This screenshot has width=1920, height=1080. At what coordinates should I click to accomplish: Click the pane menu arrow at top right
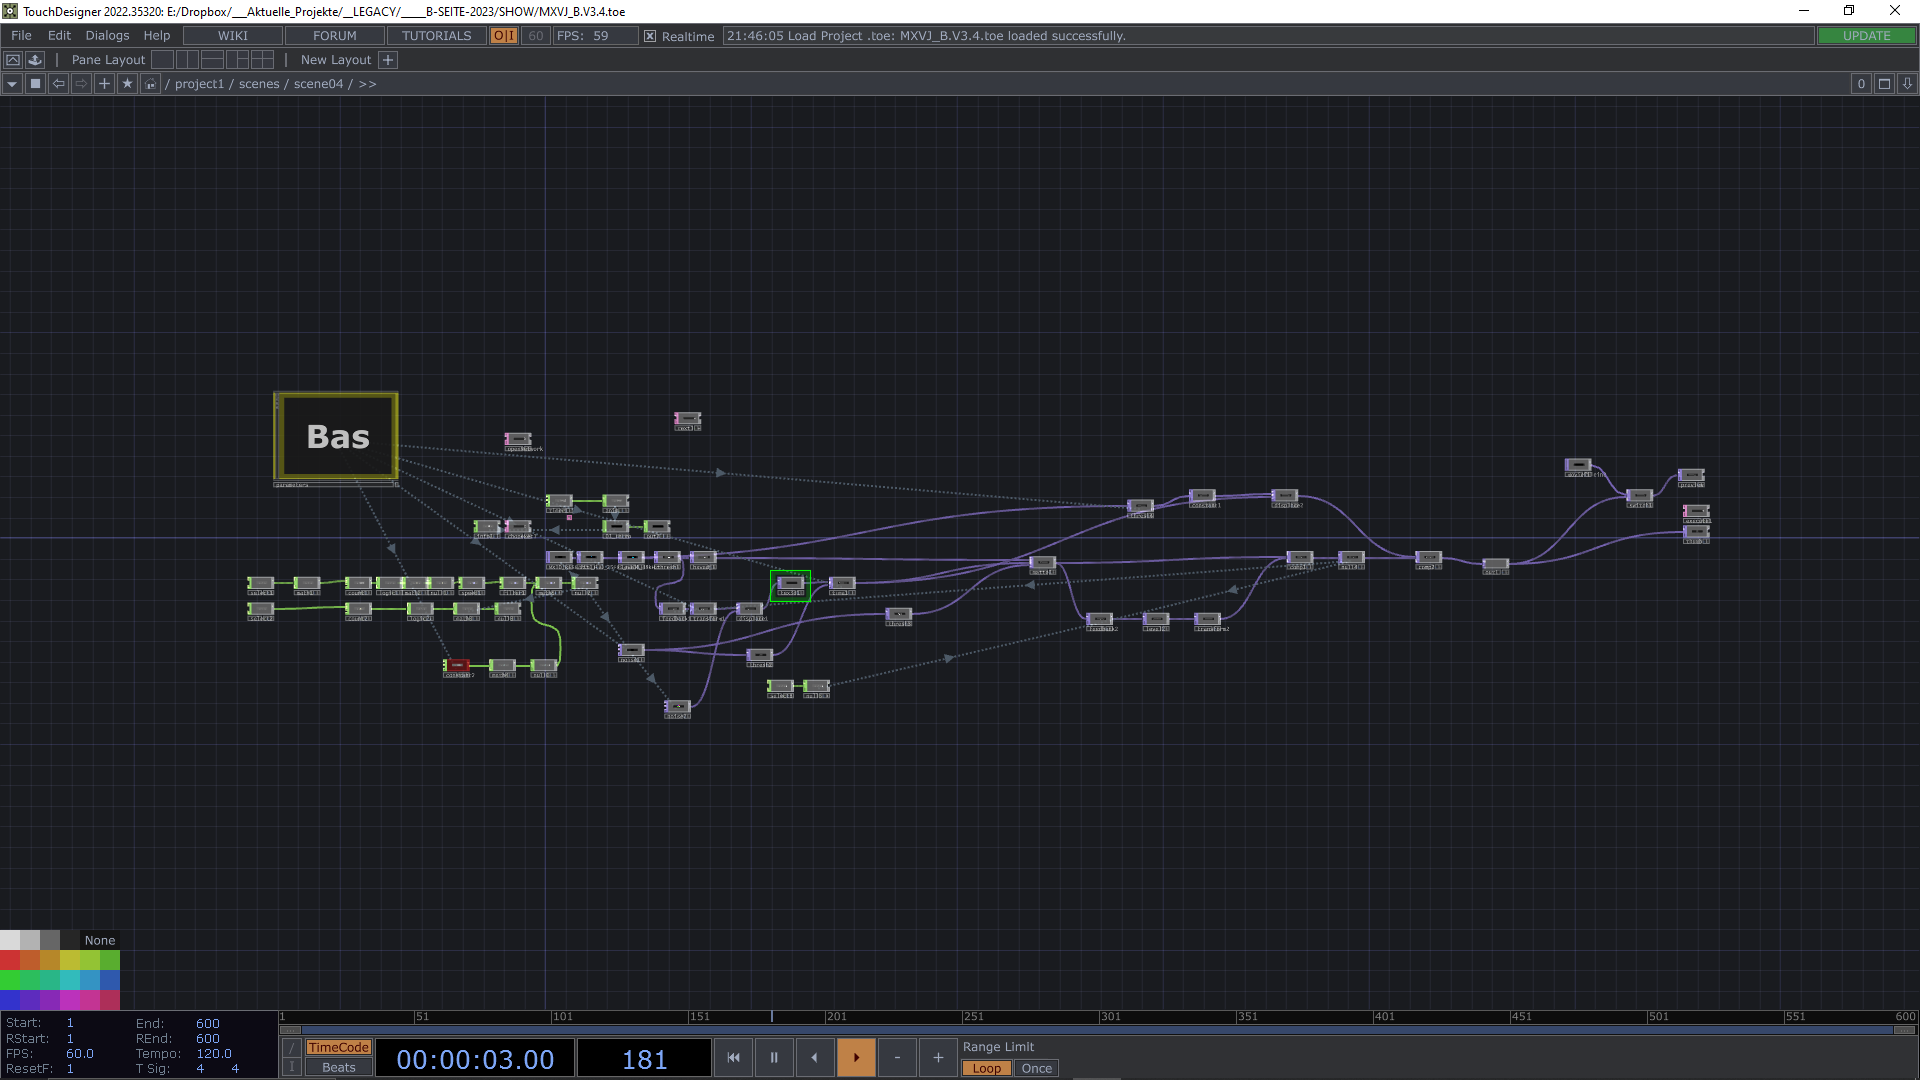(1907, 84)
